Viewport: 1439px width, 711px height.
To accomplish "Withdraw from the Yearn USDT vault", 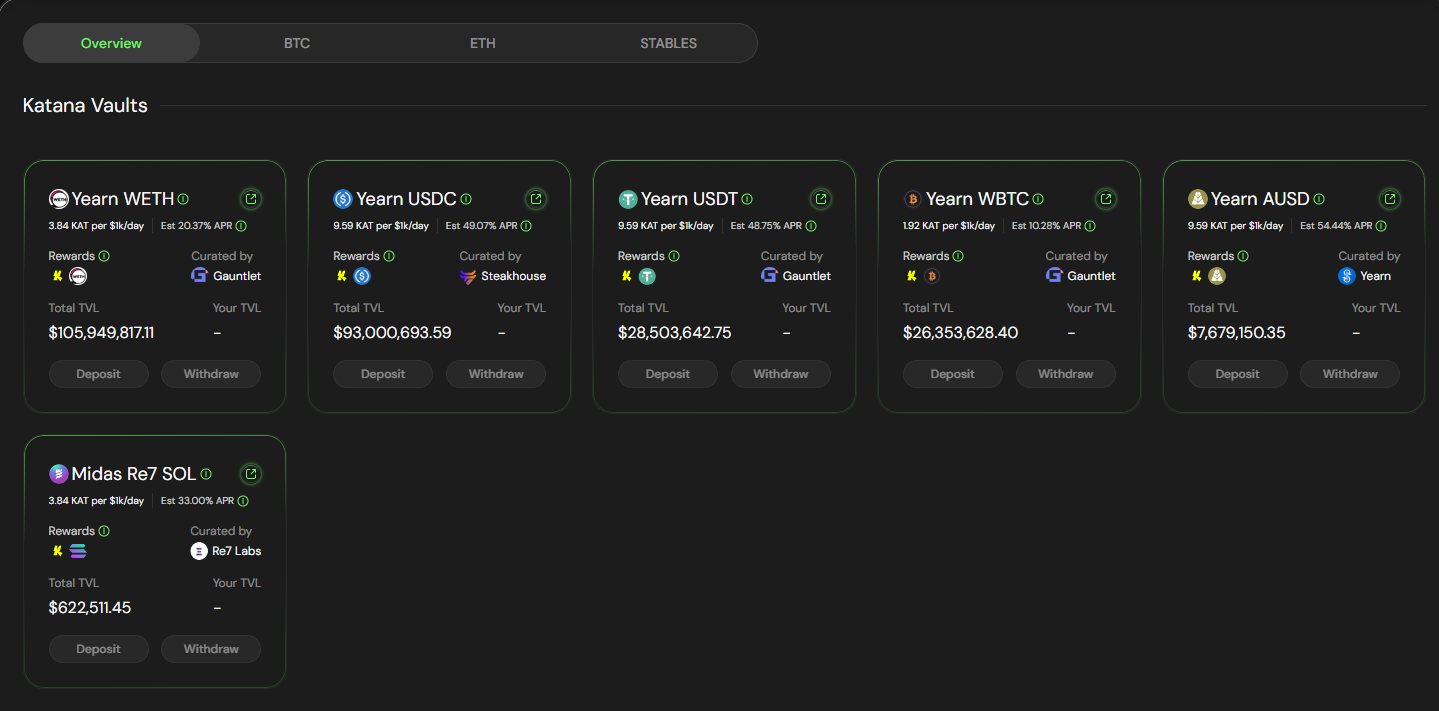I will pos(781,374).
